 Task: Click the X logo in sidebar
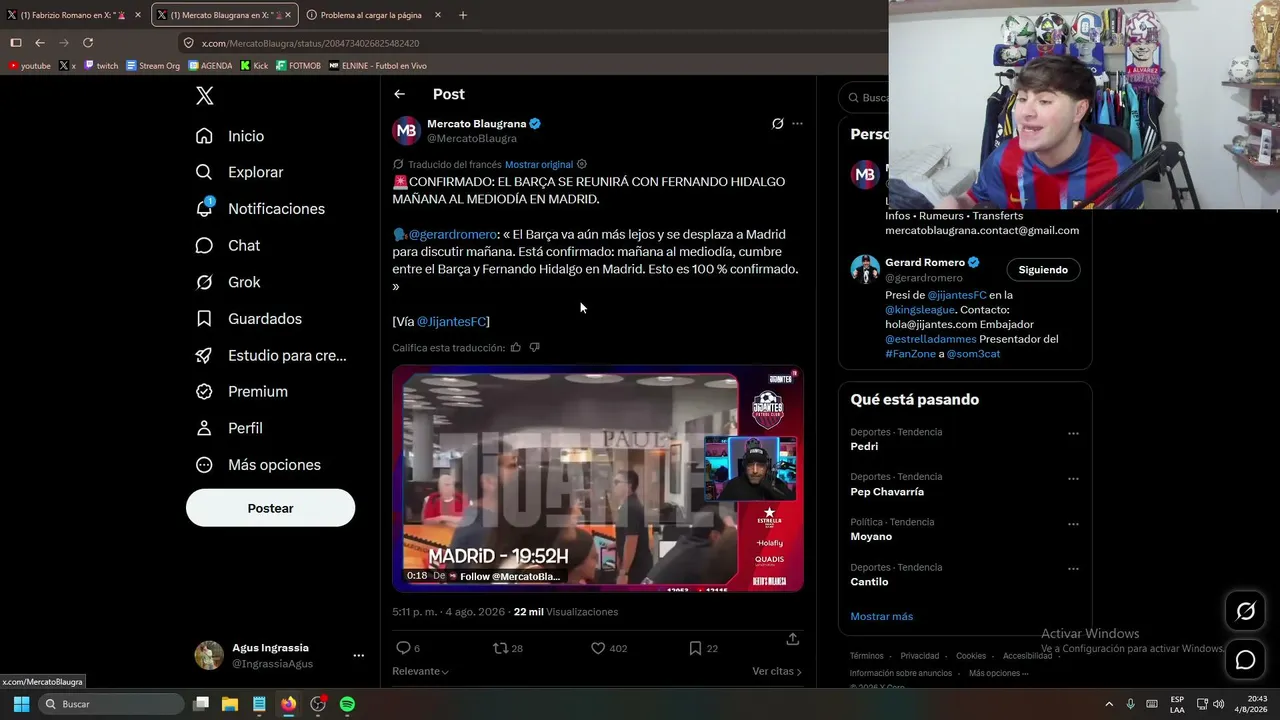click(205, 96)
